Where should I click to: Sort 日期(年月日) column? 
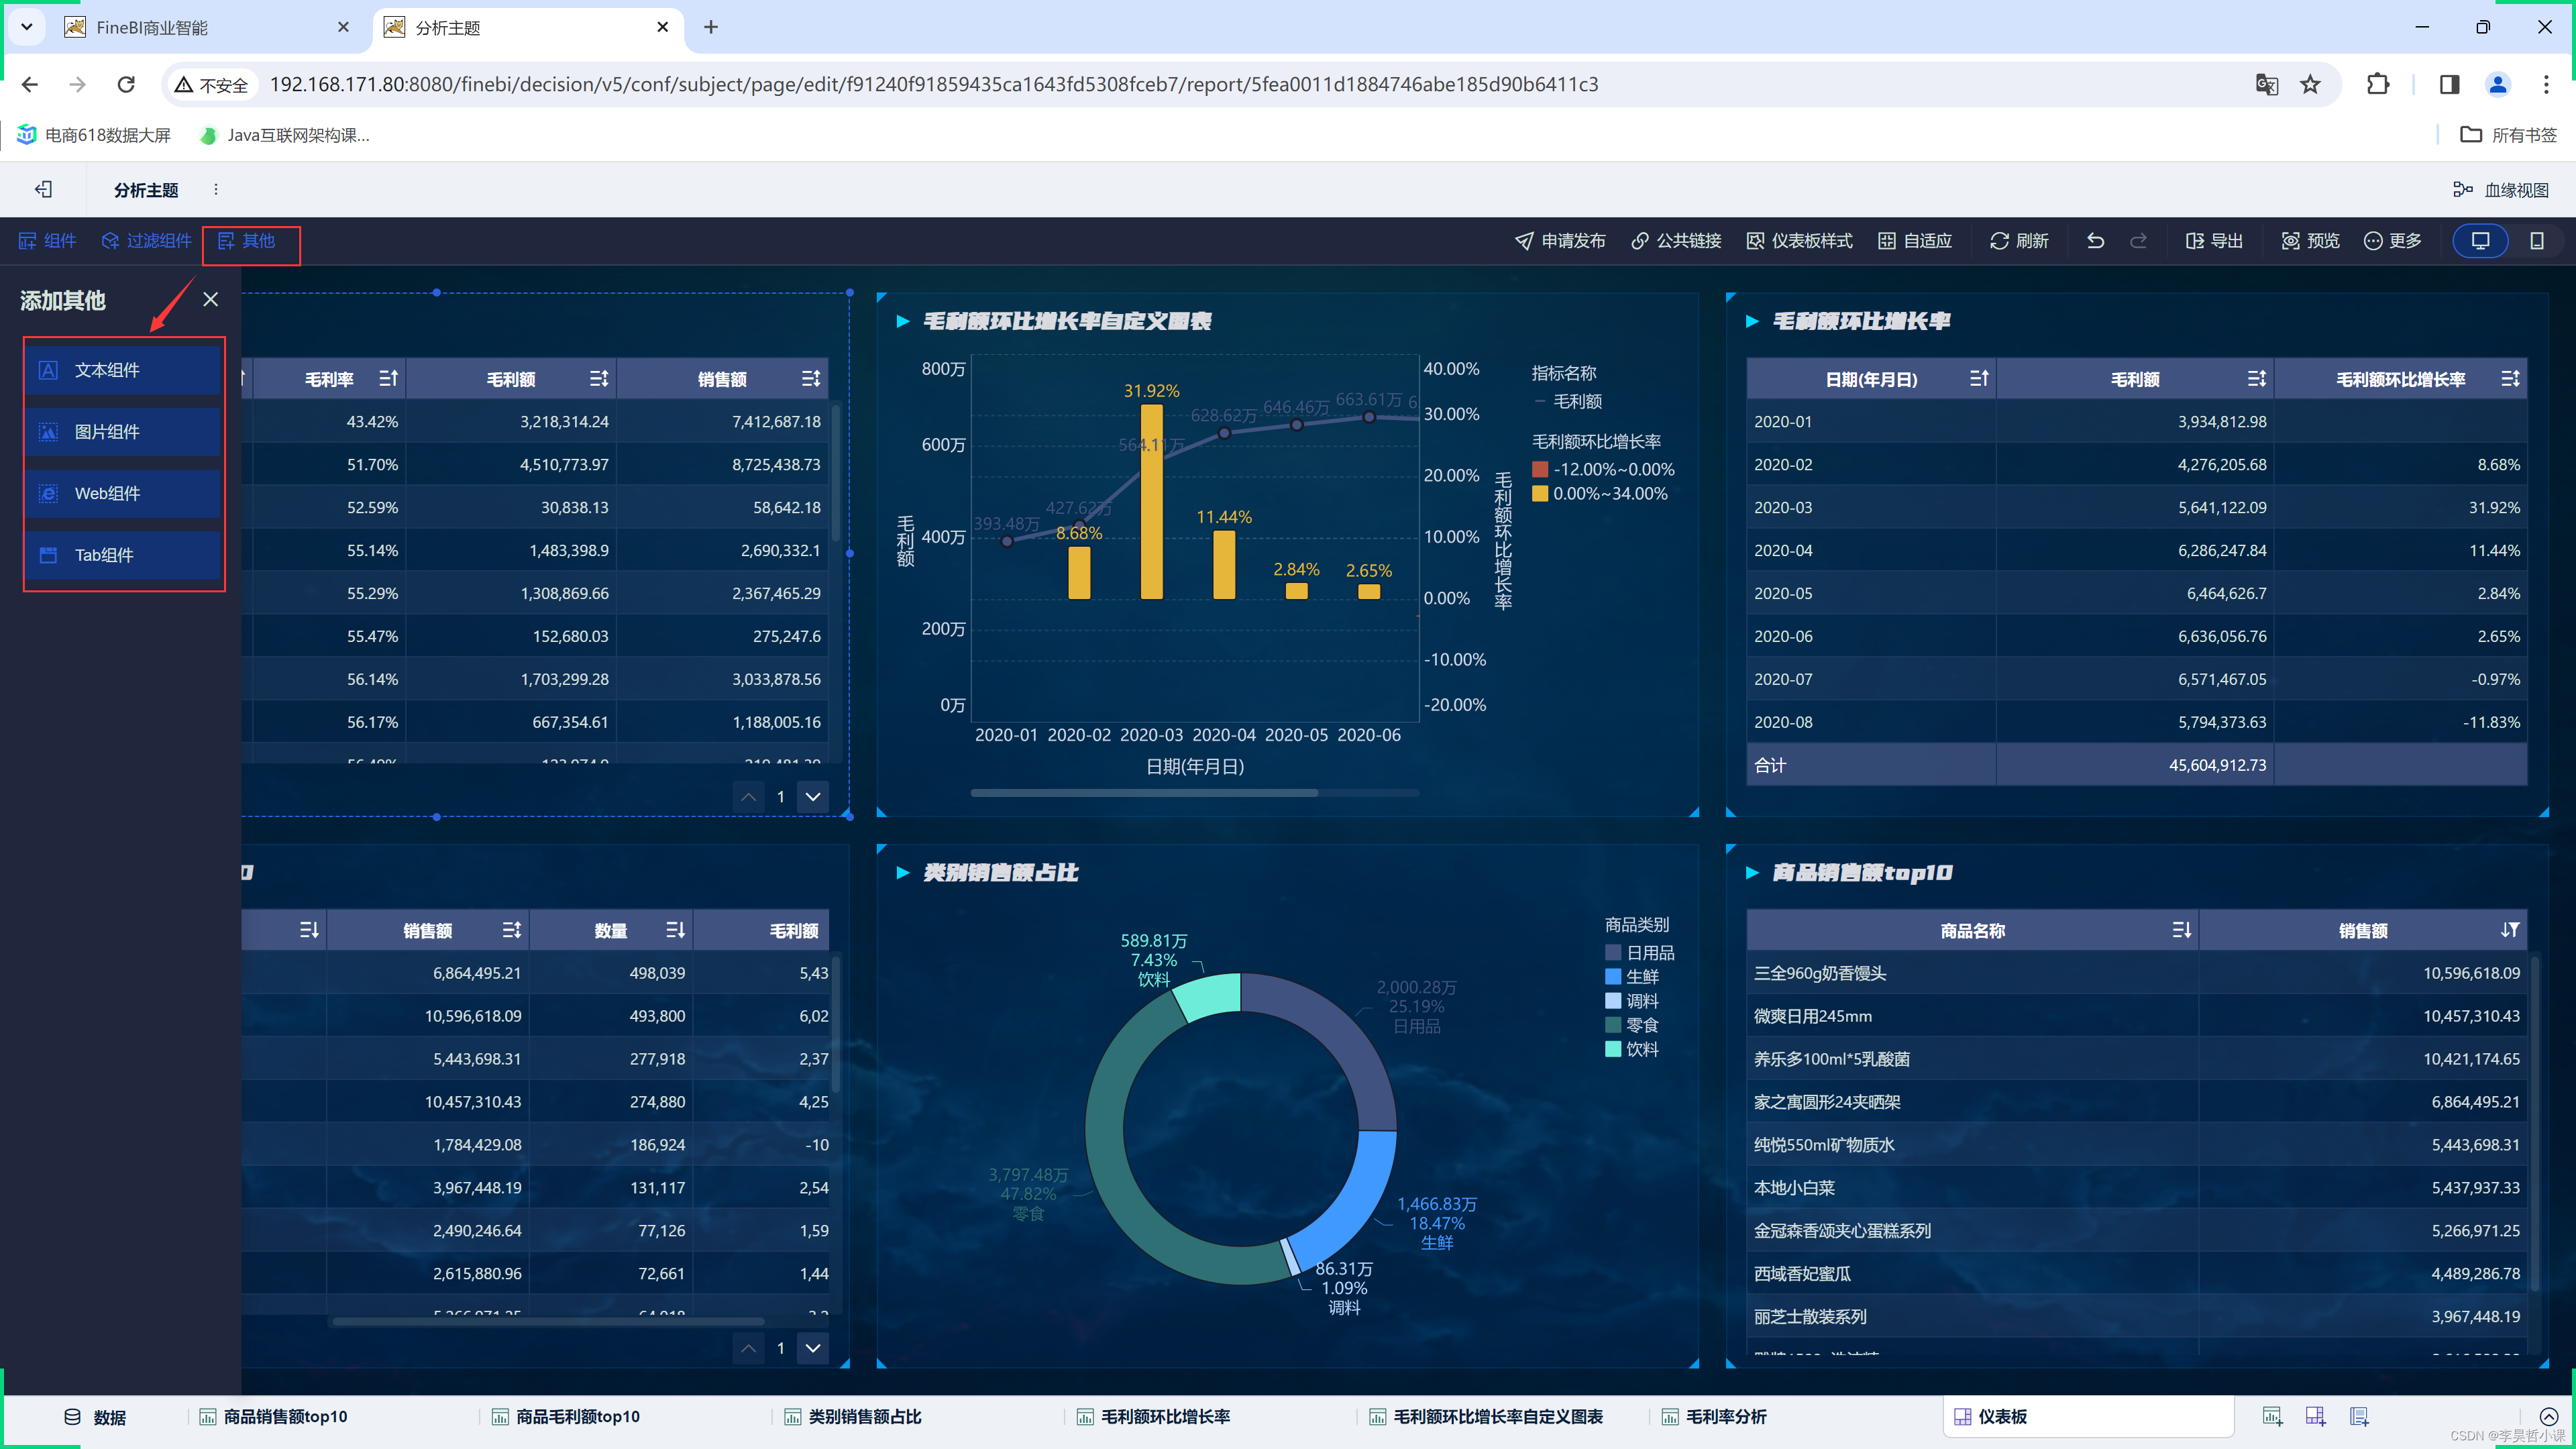coord(1978,379)
